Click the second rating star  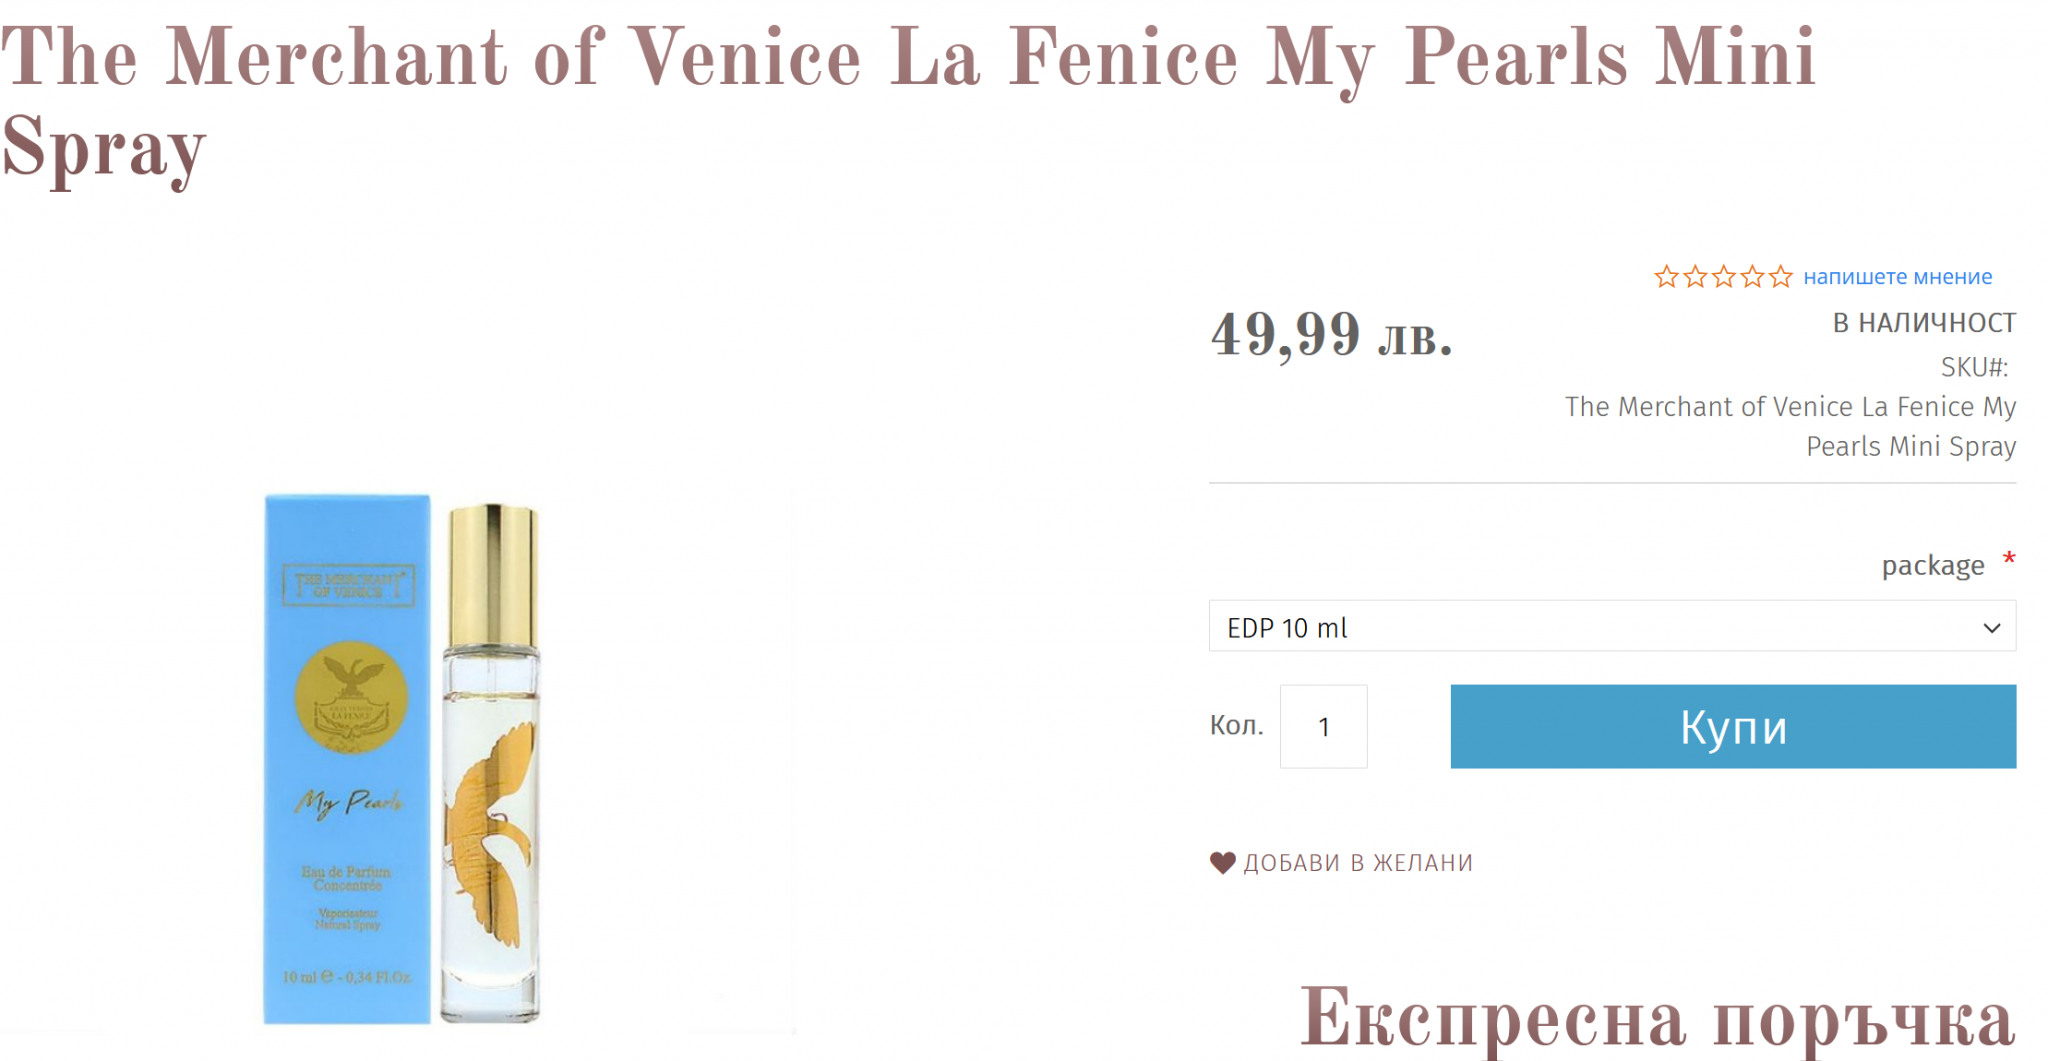(x=1695, y=277)
